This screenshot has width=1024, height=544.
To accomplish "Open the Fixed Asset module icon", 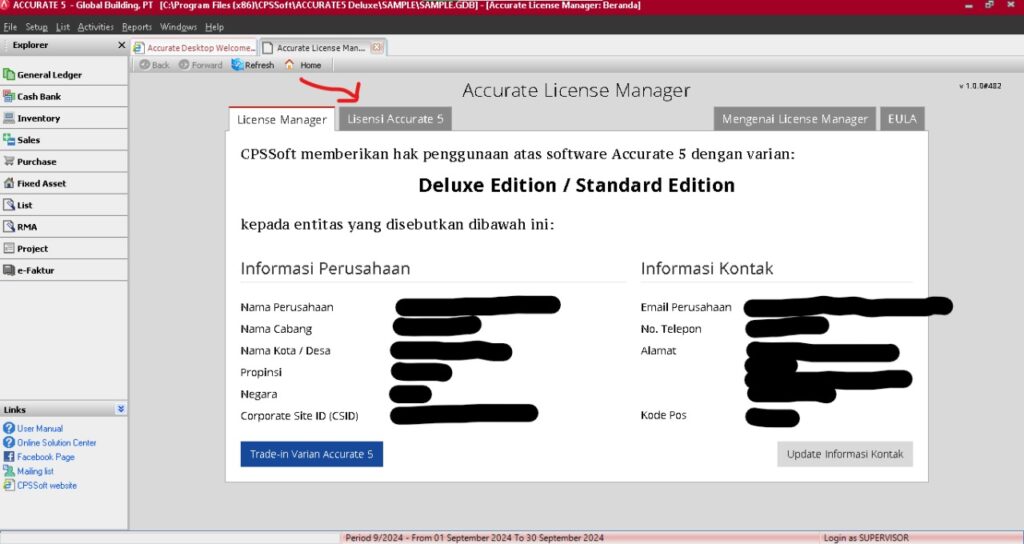I will pos(8,184).
